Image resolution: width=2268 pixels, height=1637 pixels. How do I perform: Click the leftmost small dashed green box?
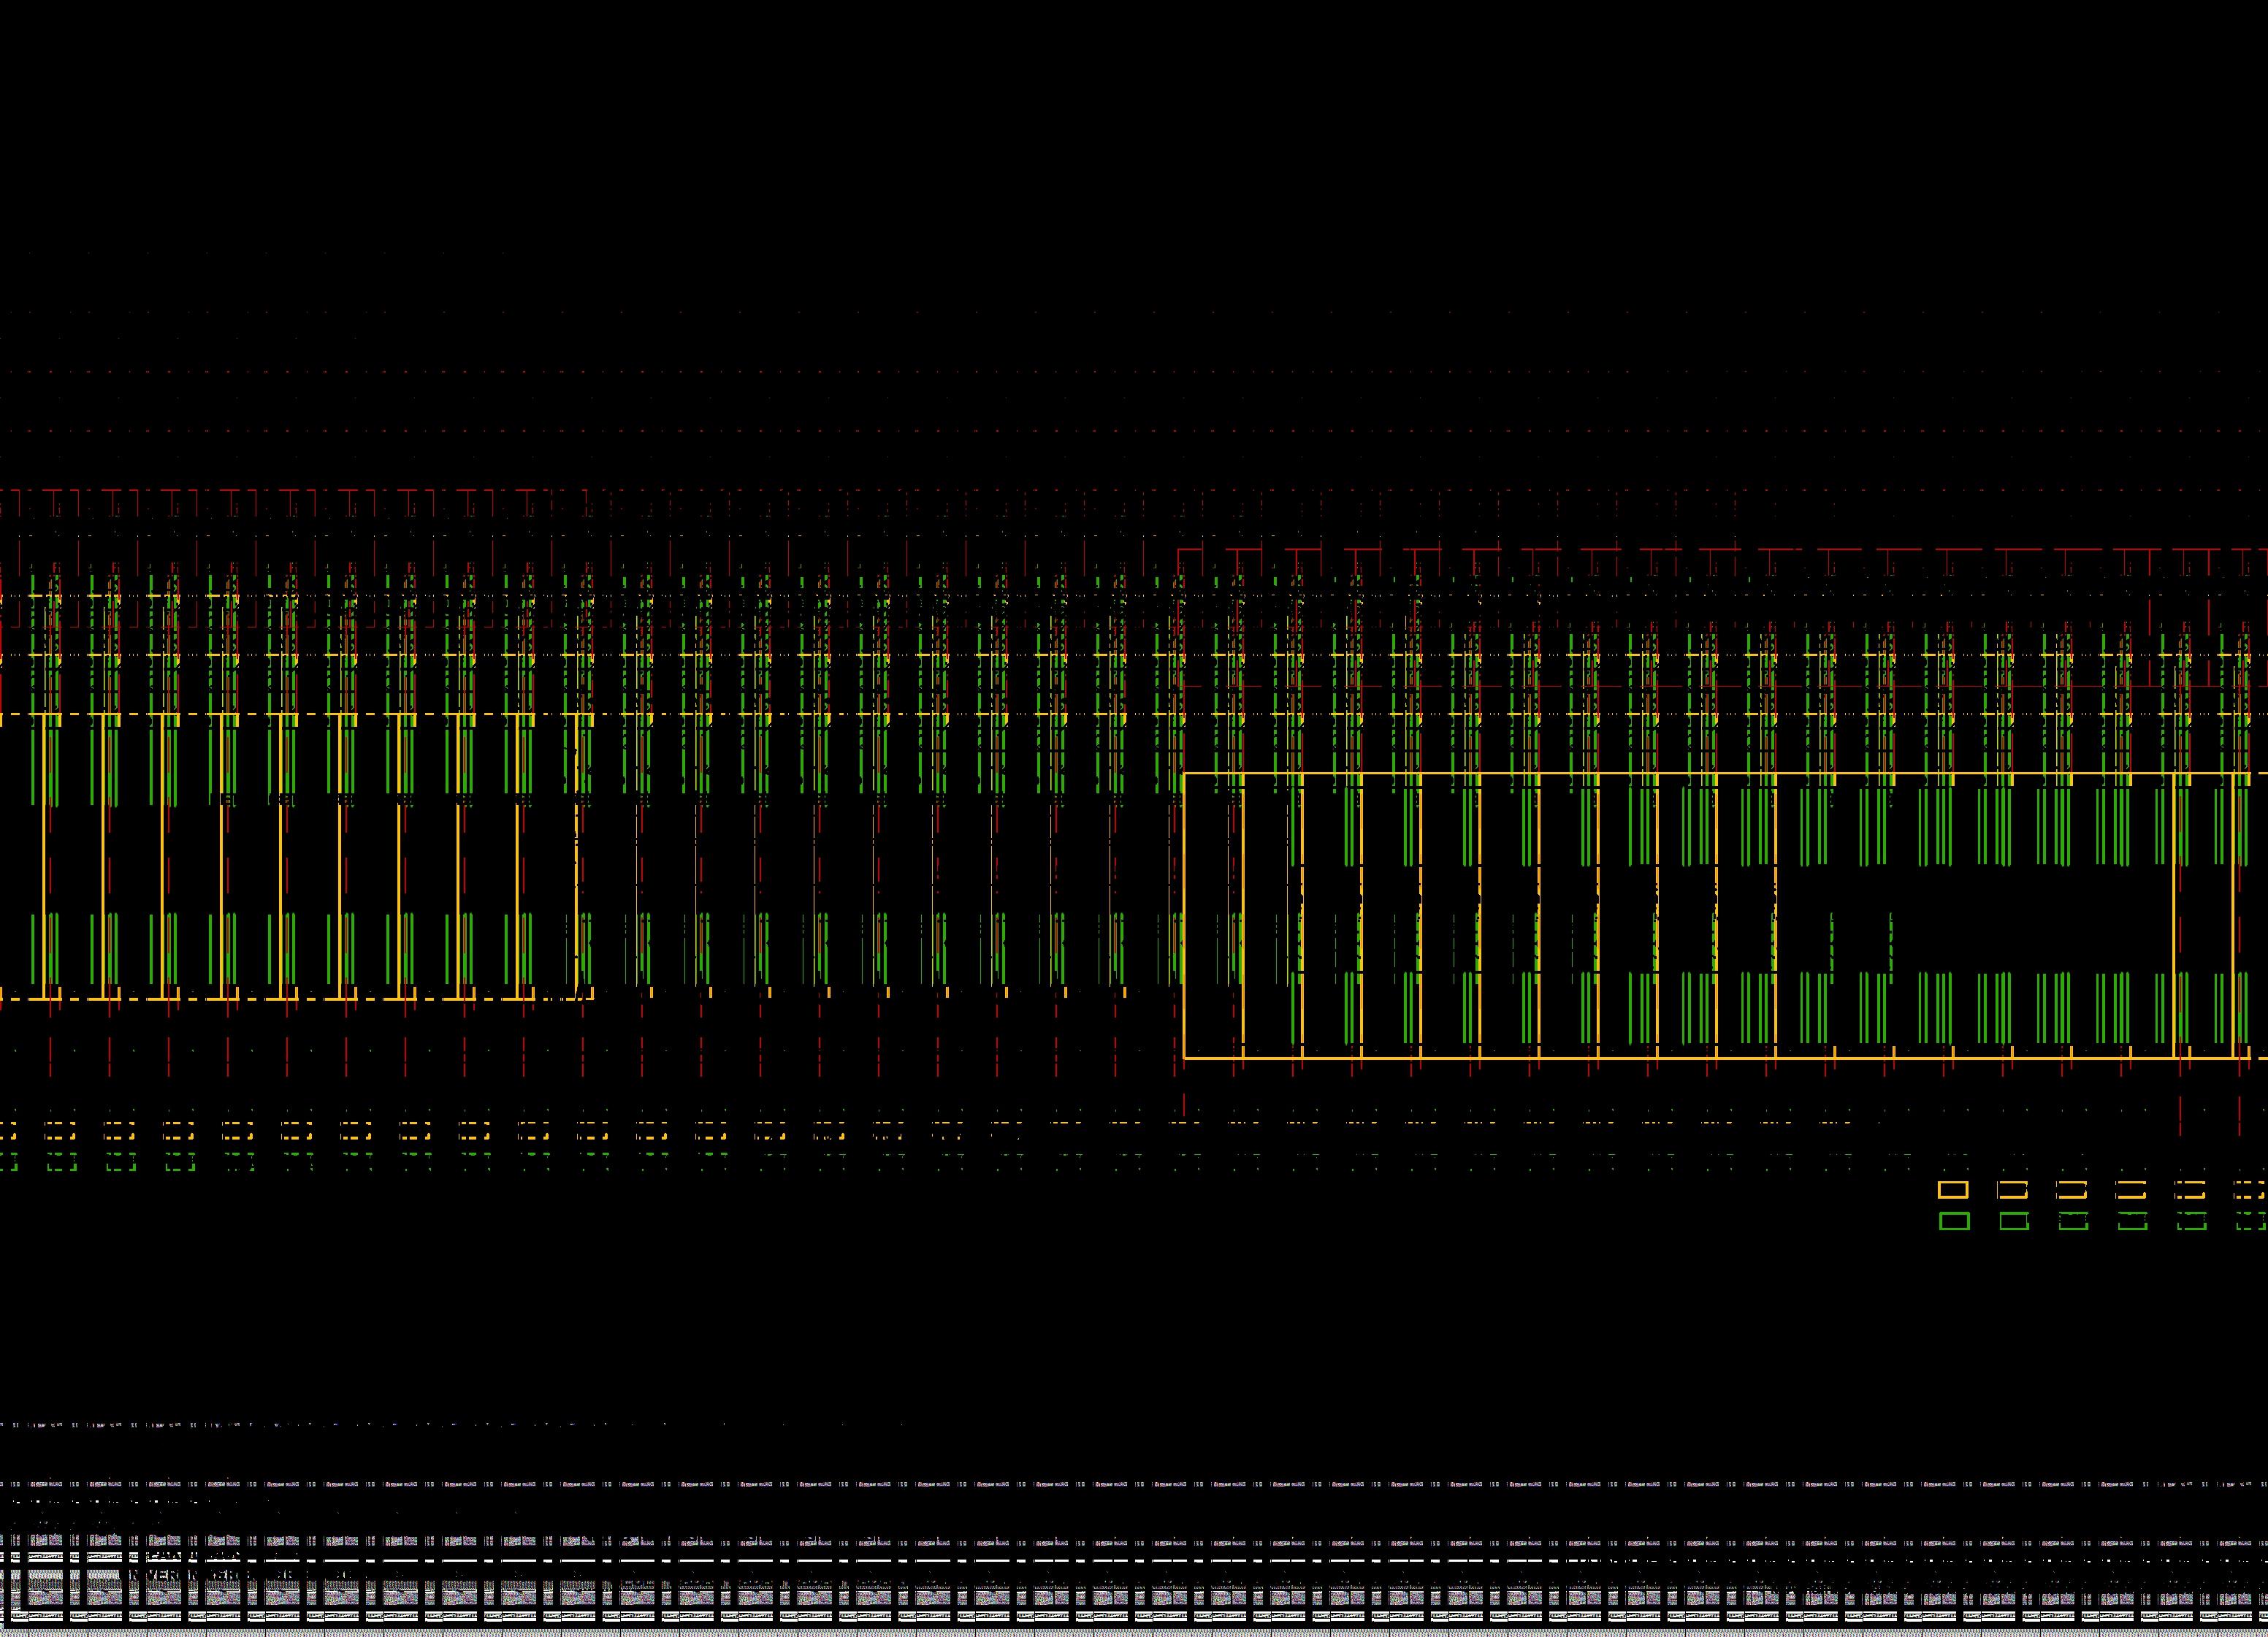(x=61, y=1162)
